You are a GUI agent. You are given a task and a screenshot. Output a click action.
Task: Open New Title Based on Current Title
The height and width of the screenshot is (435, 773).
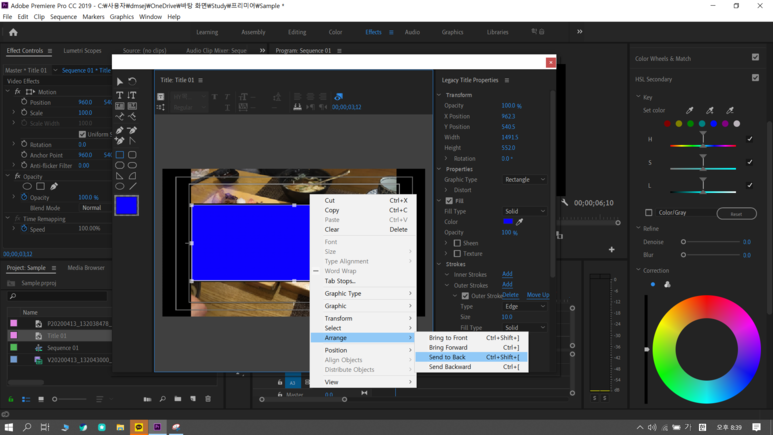(x=161, y=97)
